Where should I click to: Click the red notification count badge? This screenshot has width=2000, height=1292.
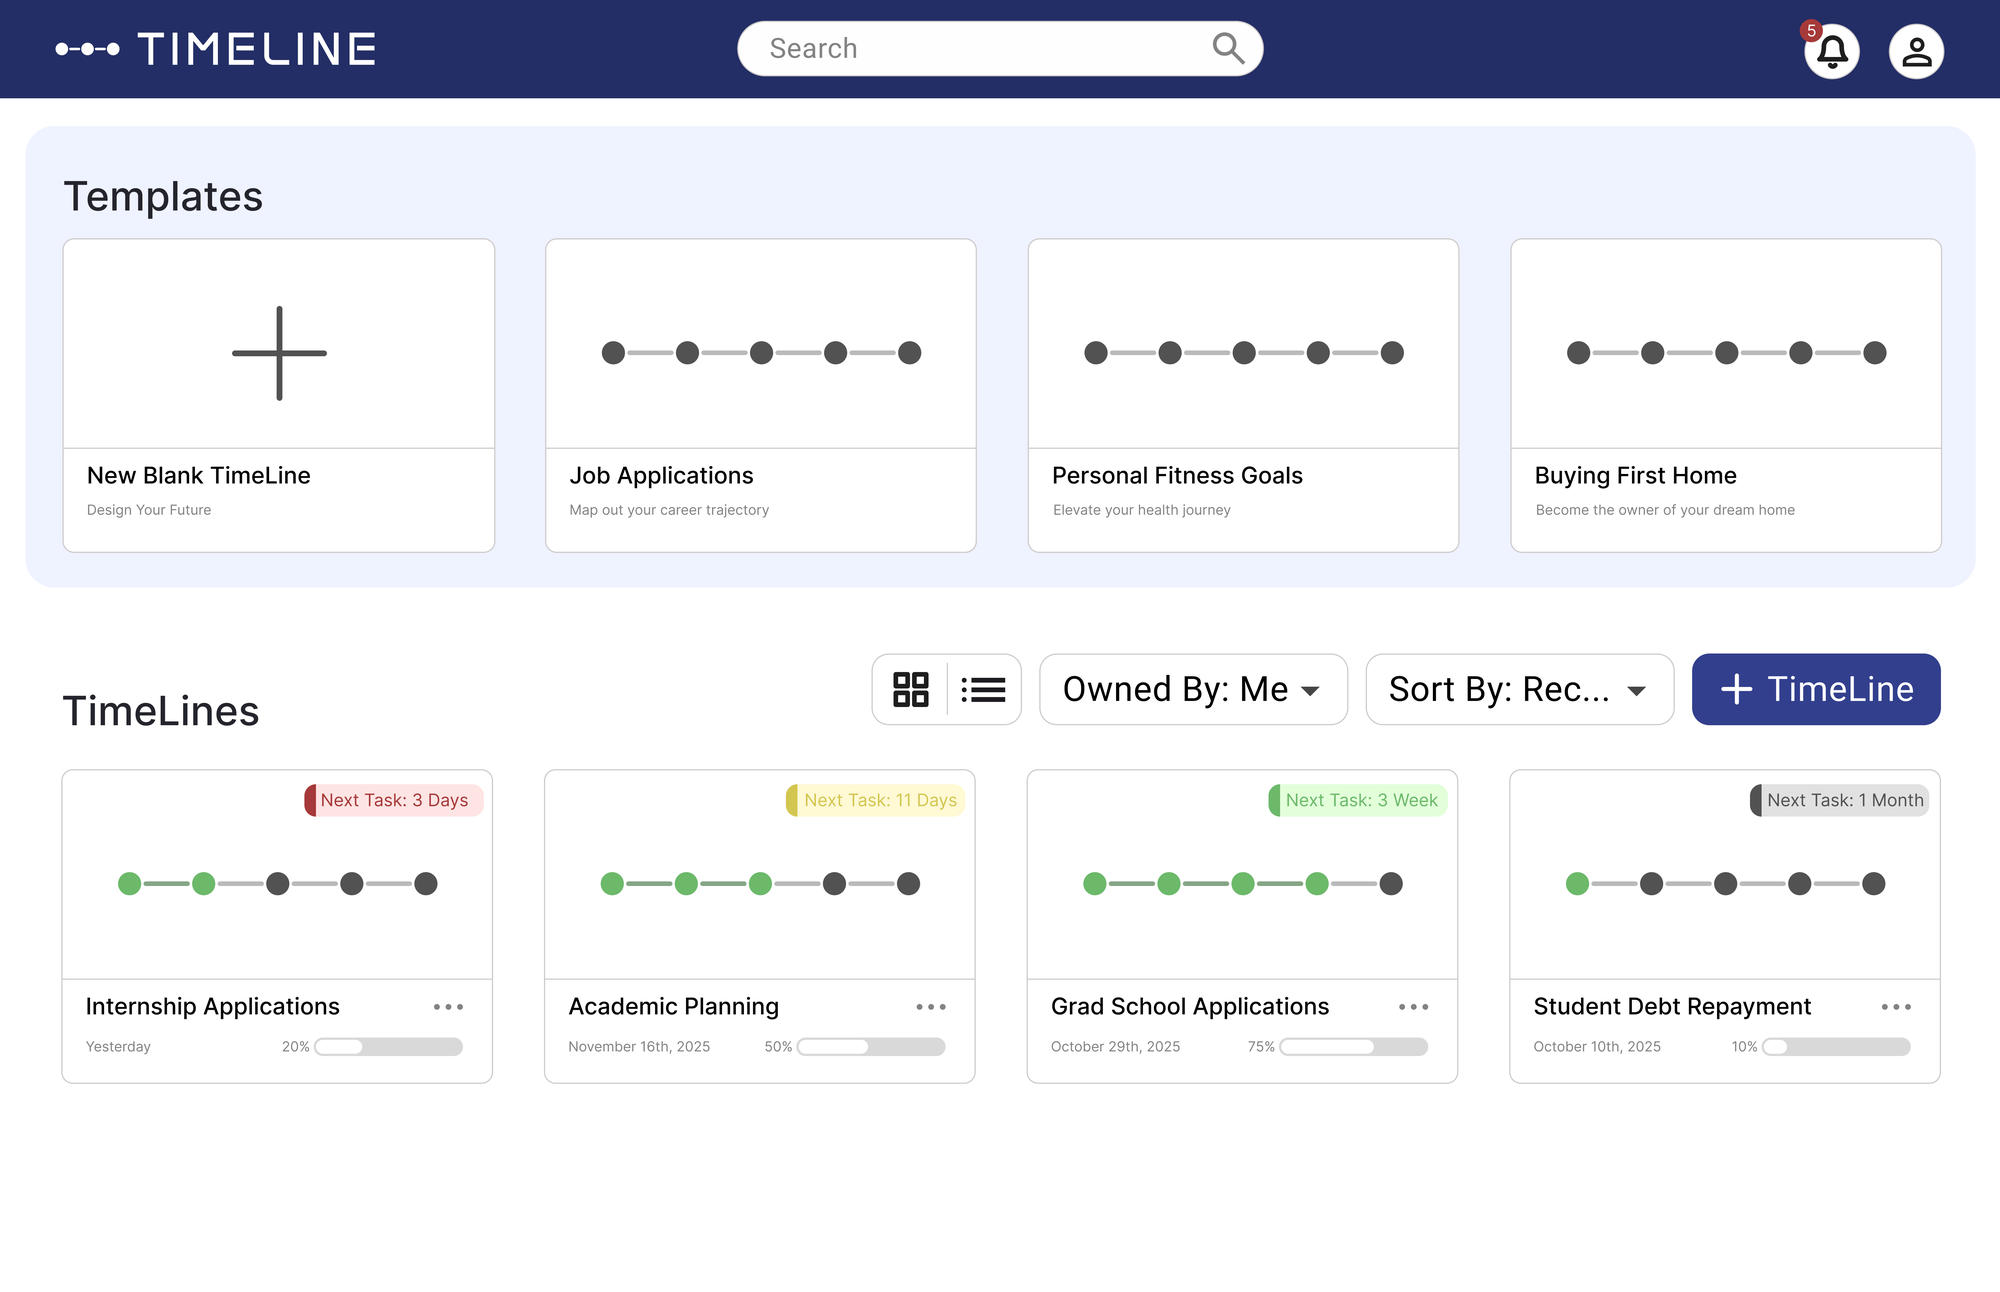tap(1811, 31)
